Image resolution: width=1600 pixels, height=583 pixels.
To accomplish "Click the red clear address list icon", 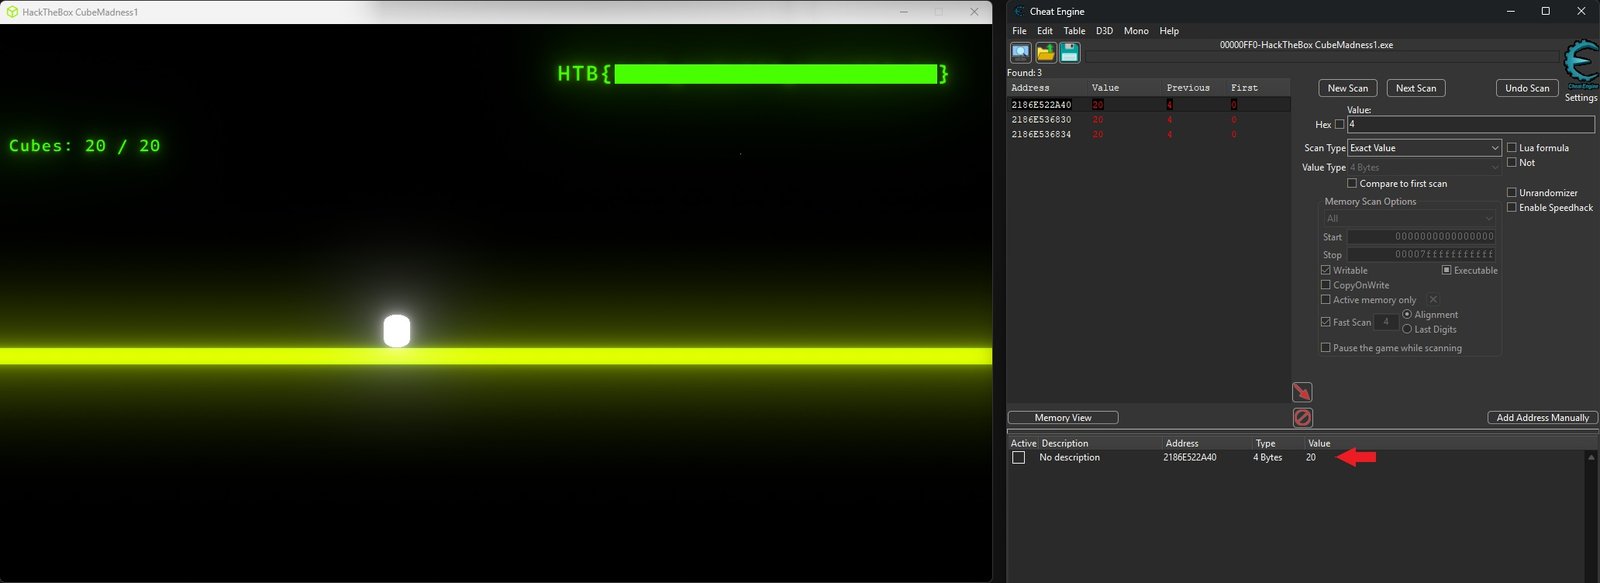I will [x=1302, y=418].
